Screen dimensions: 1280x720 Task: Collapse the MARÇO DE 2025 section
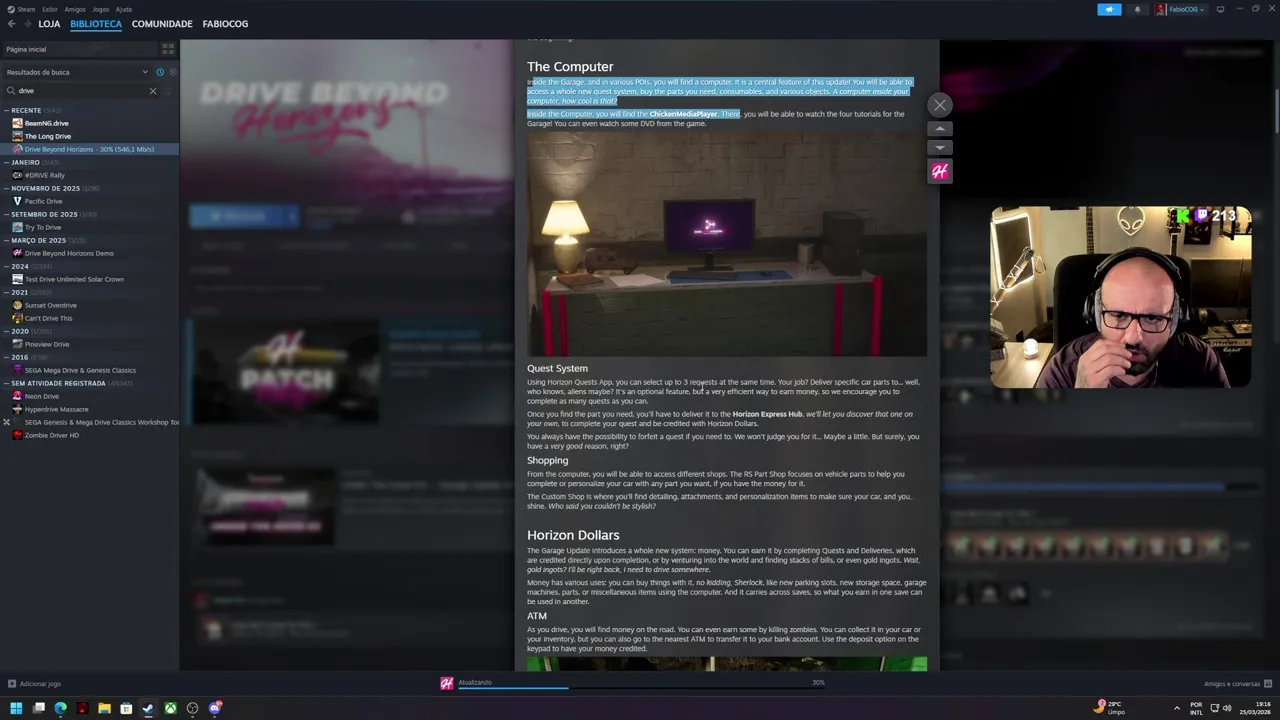8,240
